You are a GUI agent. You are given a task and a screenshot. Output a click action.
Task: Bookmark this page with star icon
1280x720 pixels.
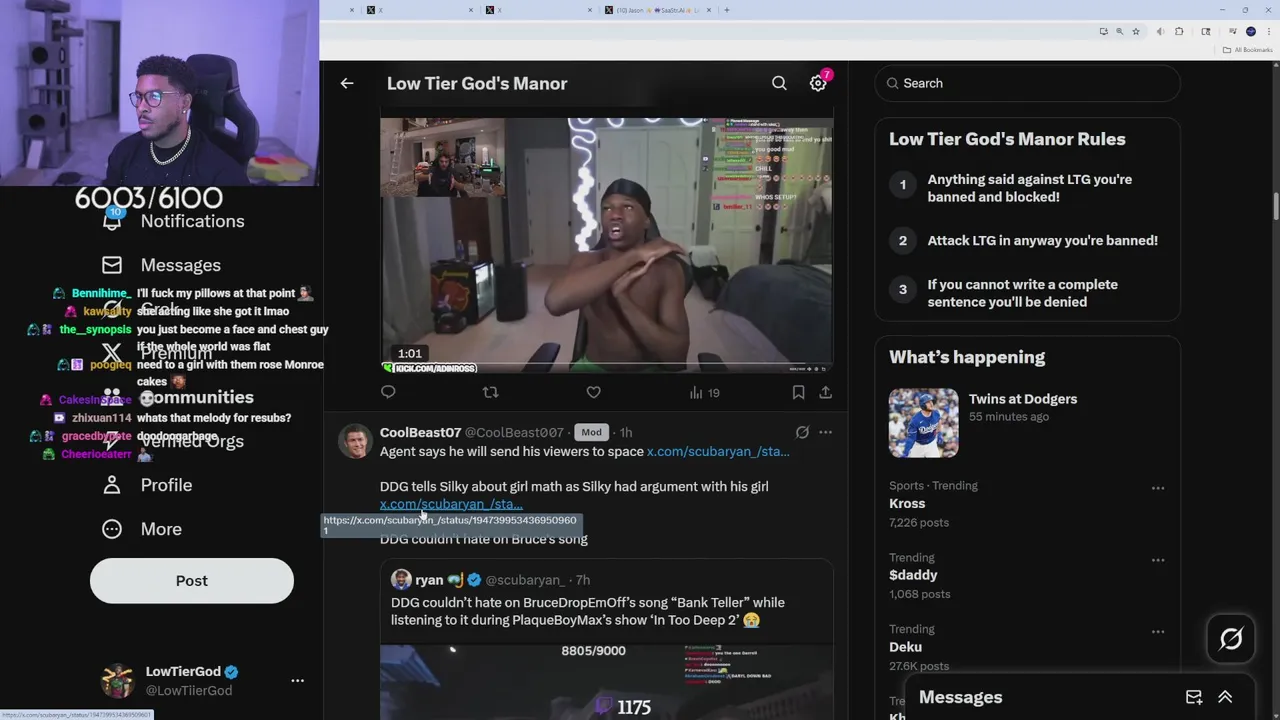(x=1136, y=32)
